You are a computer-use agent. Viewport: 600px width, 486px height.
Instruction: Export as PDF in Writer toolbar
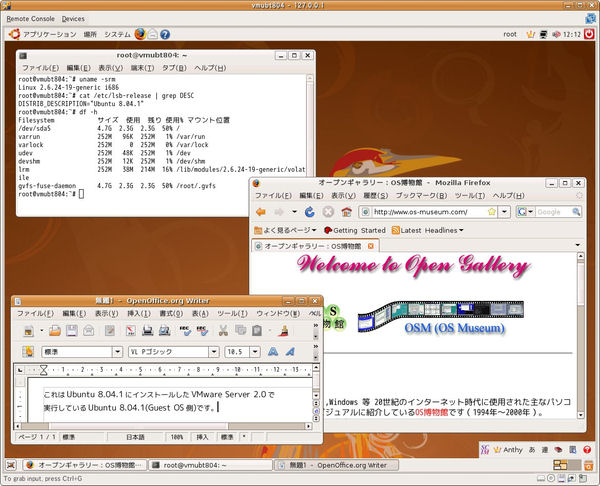[131, 331]
